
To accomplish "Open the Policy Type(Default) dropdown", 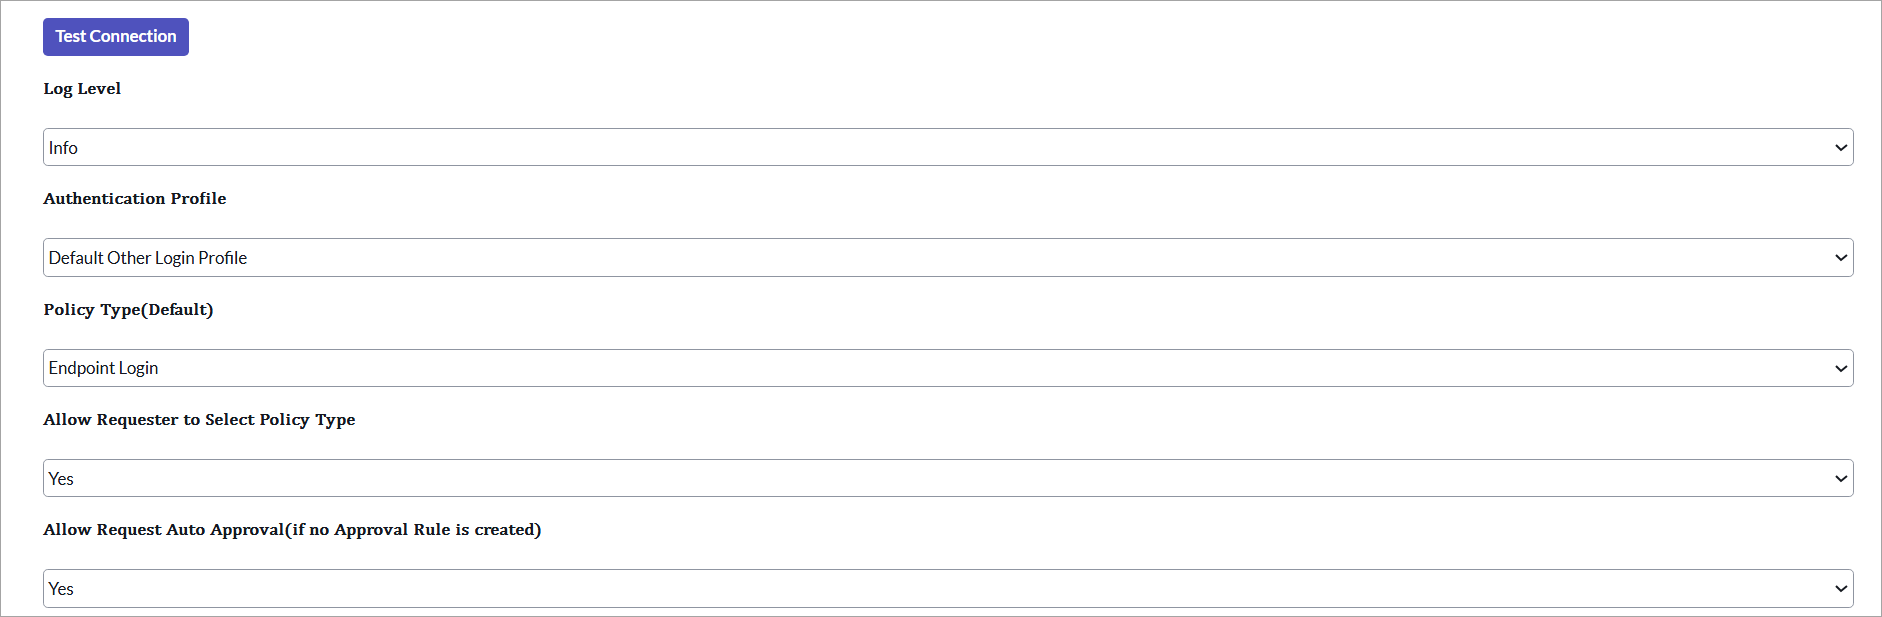I will [x=947, y=368].
